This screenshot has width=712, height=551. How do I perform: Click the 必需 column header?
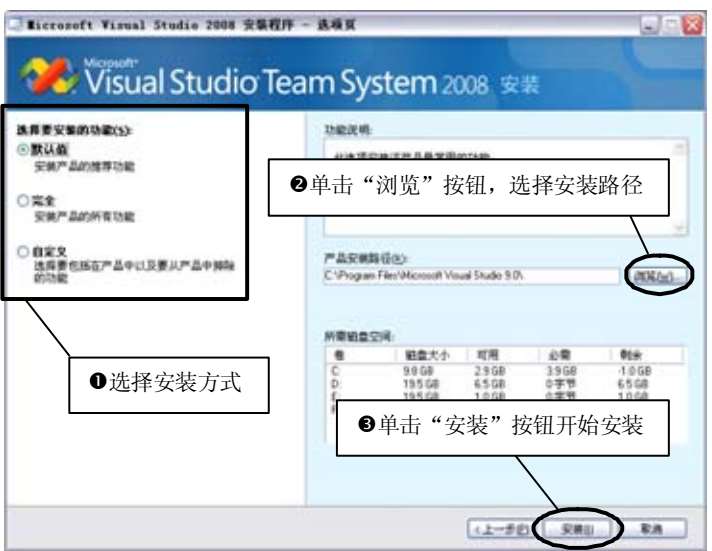click(x=573, y=354)
